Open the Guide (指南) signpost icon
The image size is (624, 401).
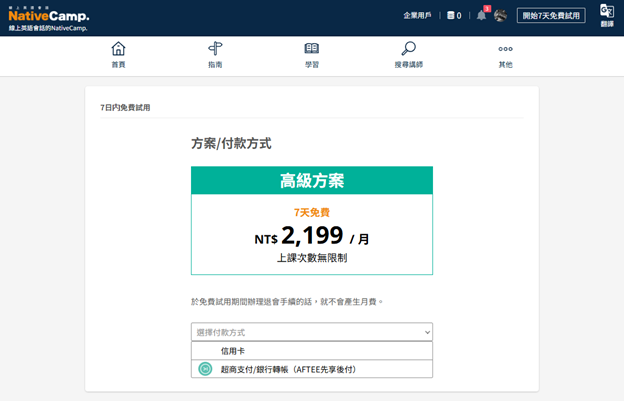coord(215,49)
